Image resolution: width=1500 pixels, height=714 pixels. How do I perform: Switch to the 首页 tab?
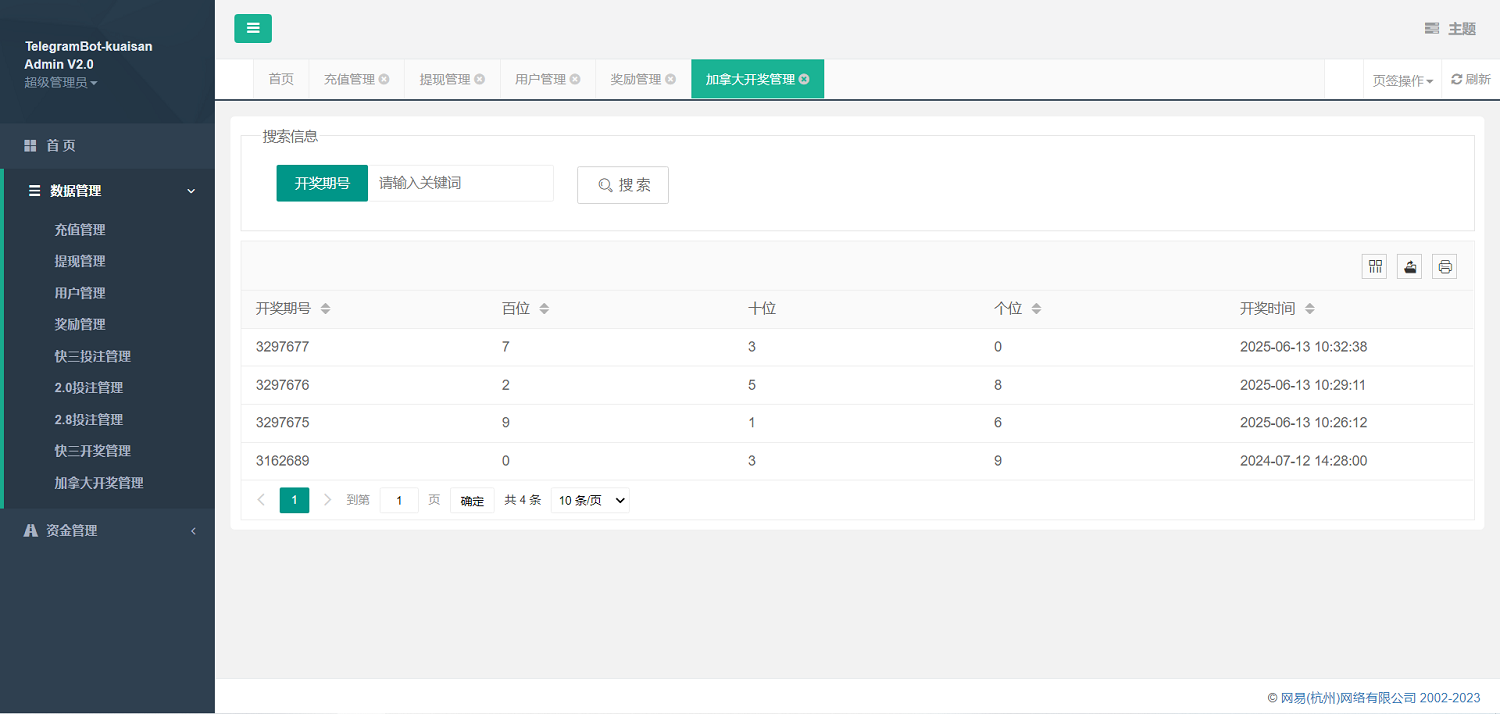tap(281, 79)
